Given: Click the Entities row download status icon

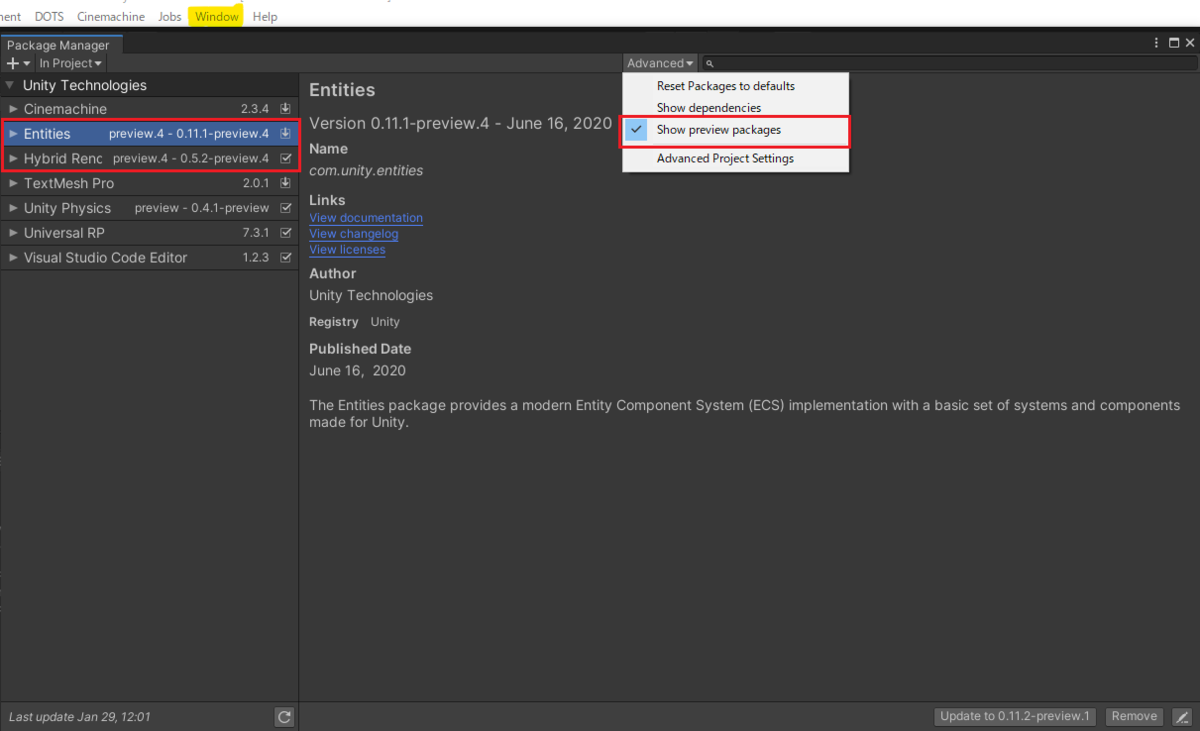Looking at the screenshot, I should 286,134.
